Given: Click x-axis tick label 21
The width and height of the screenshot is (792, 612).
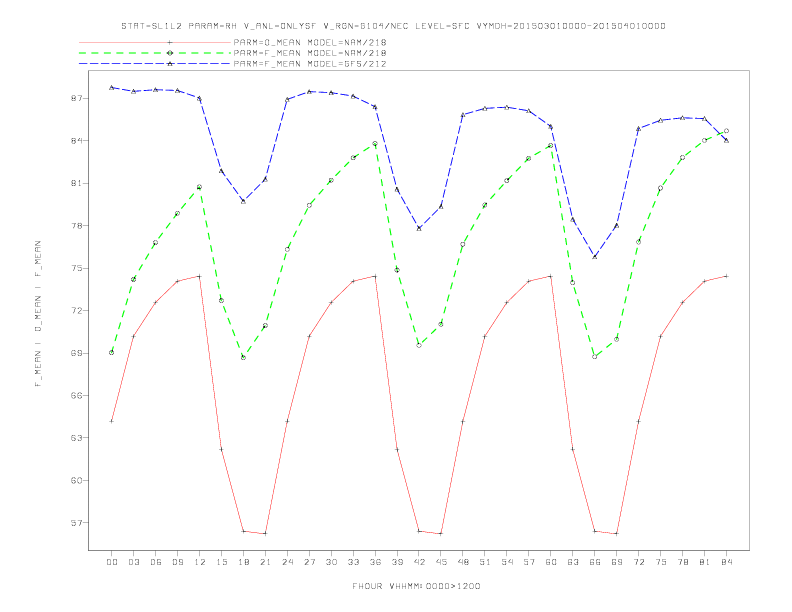Looking at the screenshot, I should tap(265, 562).
